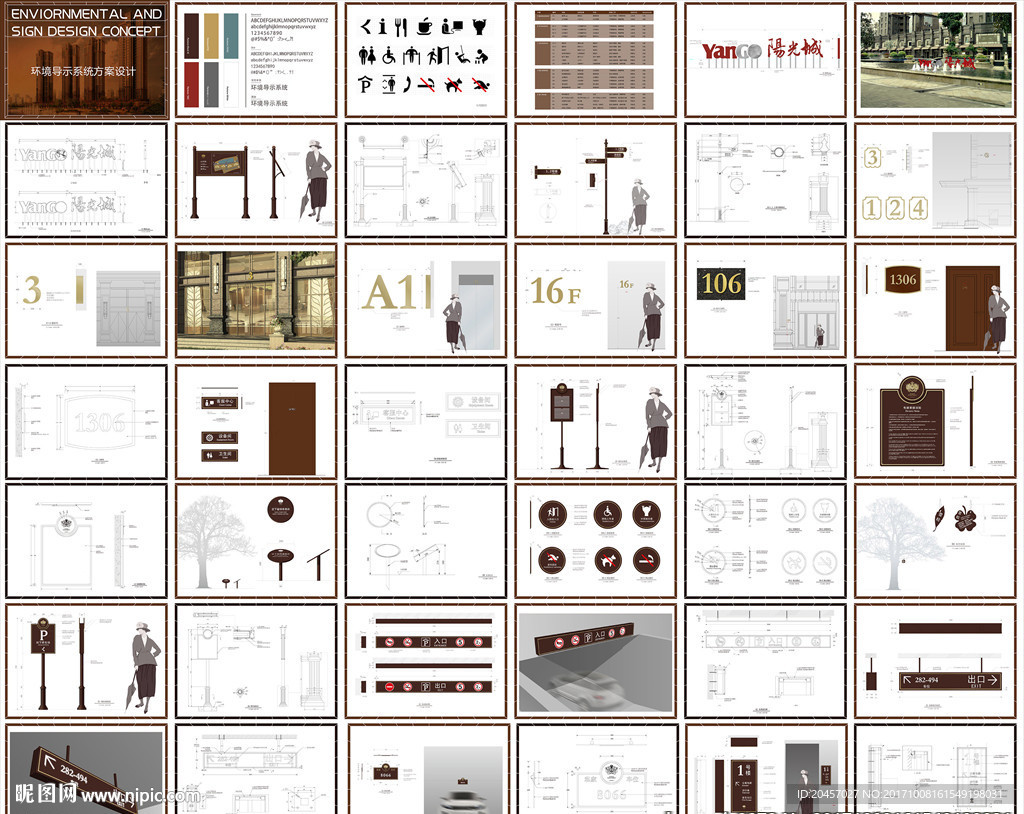This screenshot has height=814, width=1024.
Task: Open the brown signage schedule table thumbnail
Action: click(595, 60)
